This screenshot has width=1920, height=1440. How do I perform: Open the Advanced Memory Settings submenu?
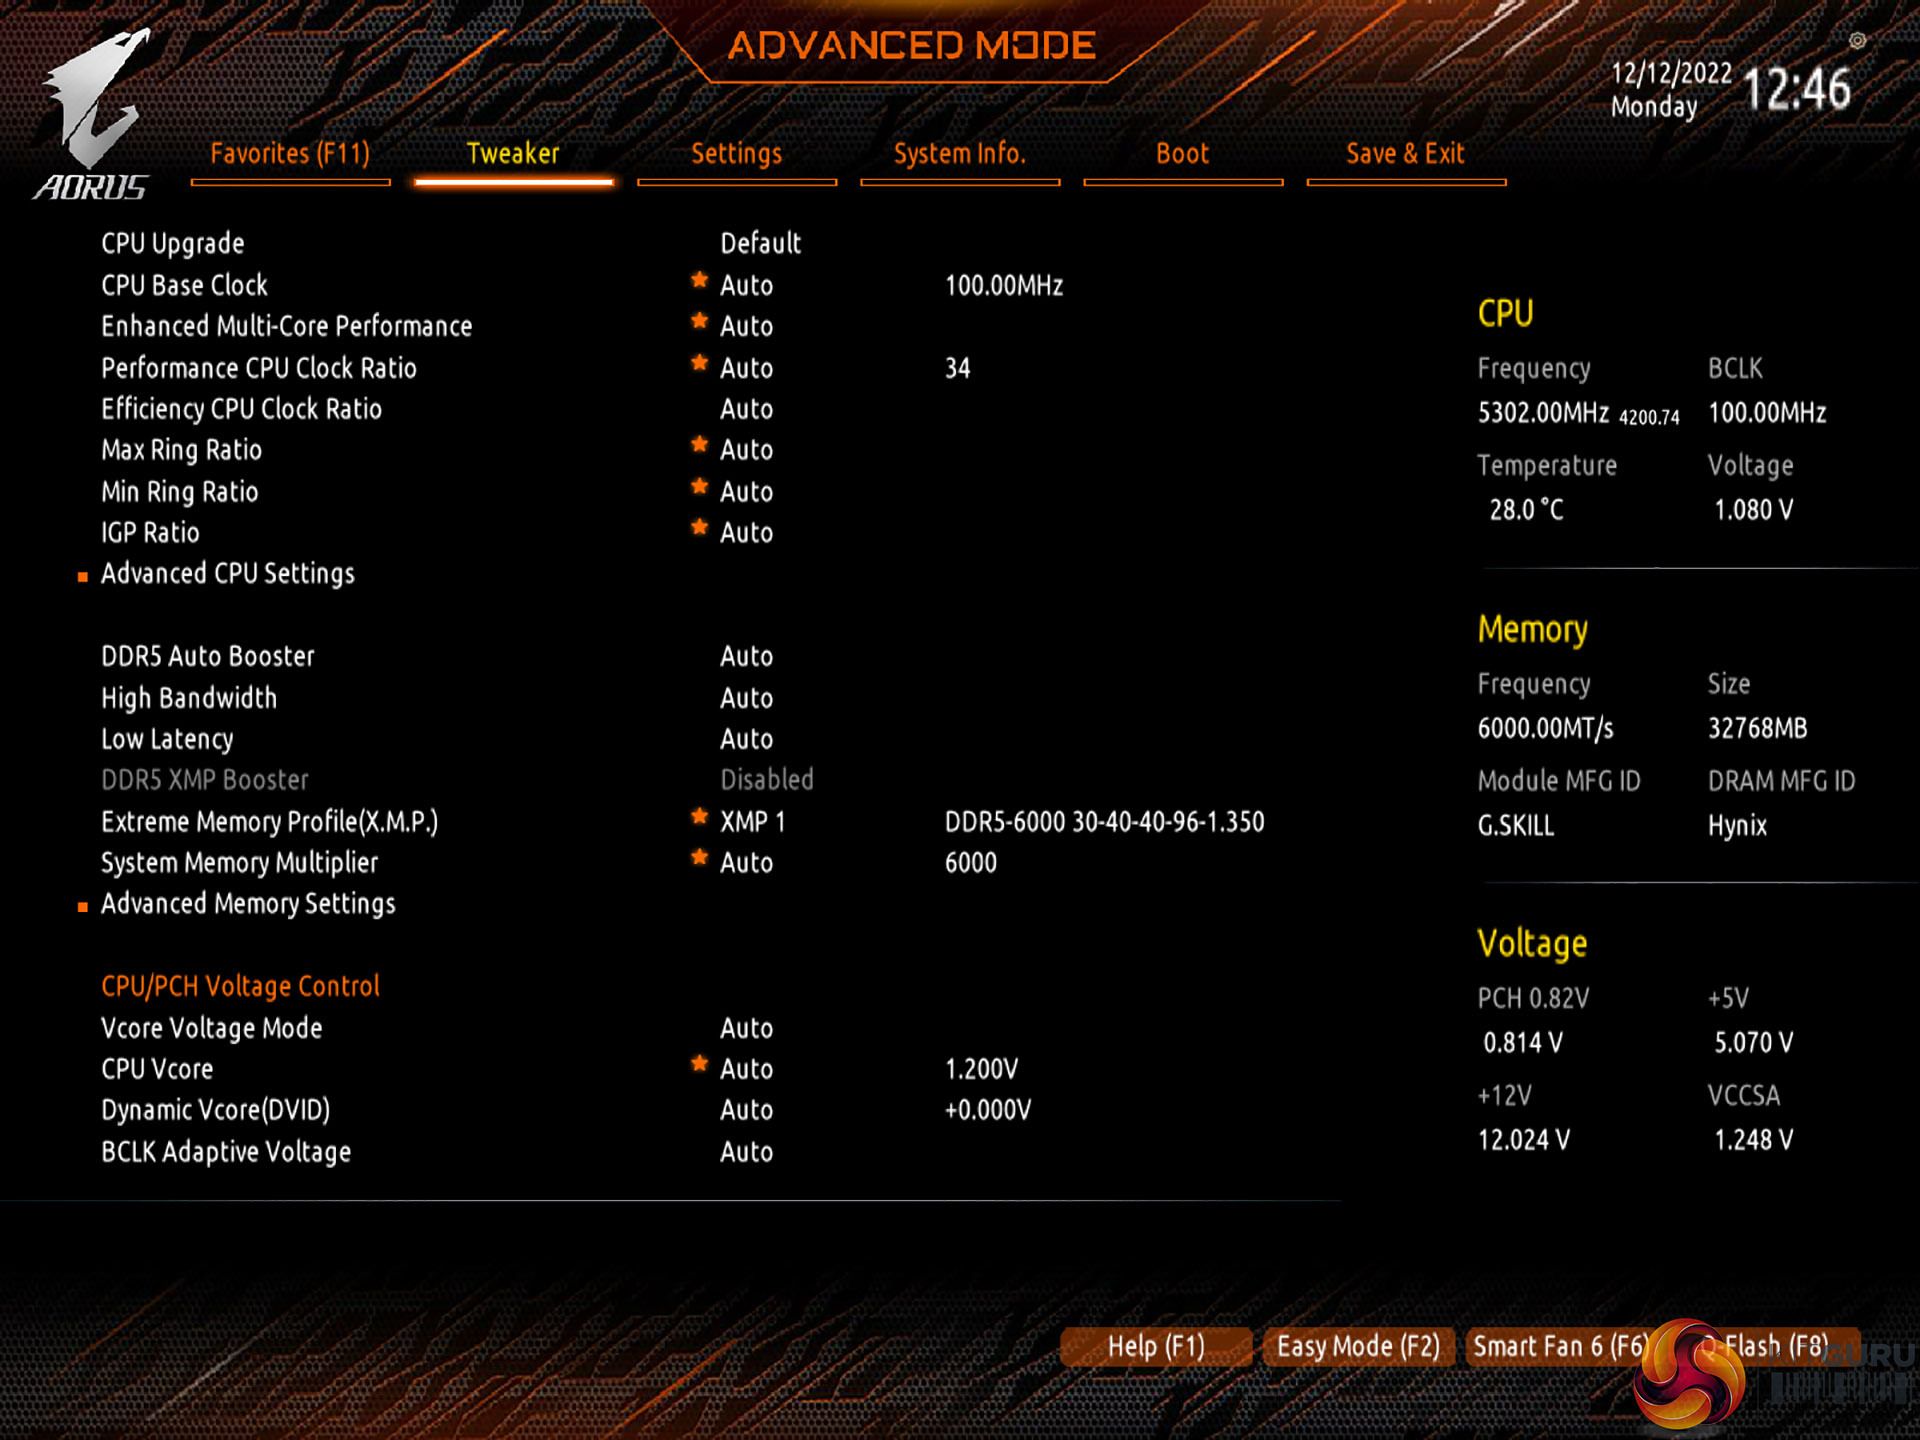[248, 904]
